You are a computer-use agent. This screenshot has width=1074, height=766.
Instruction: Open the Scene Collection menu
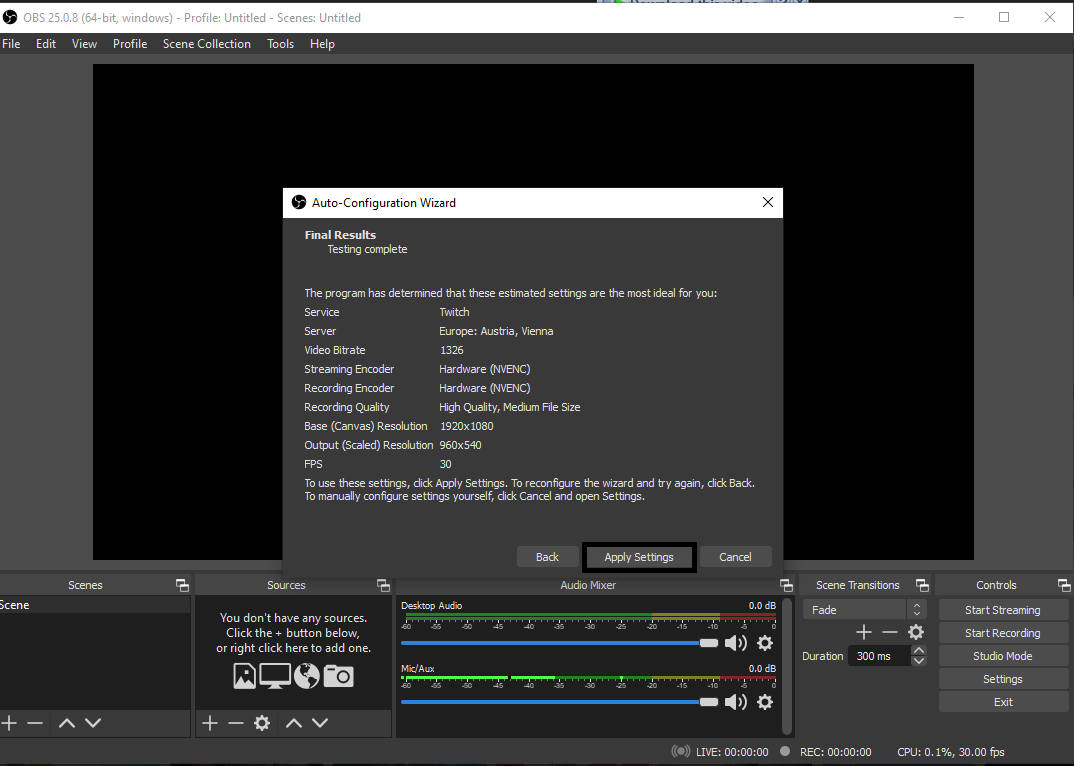(x=207, y=44)
